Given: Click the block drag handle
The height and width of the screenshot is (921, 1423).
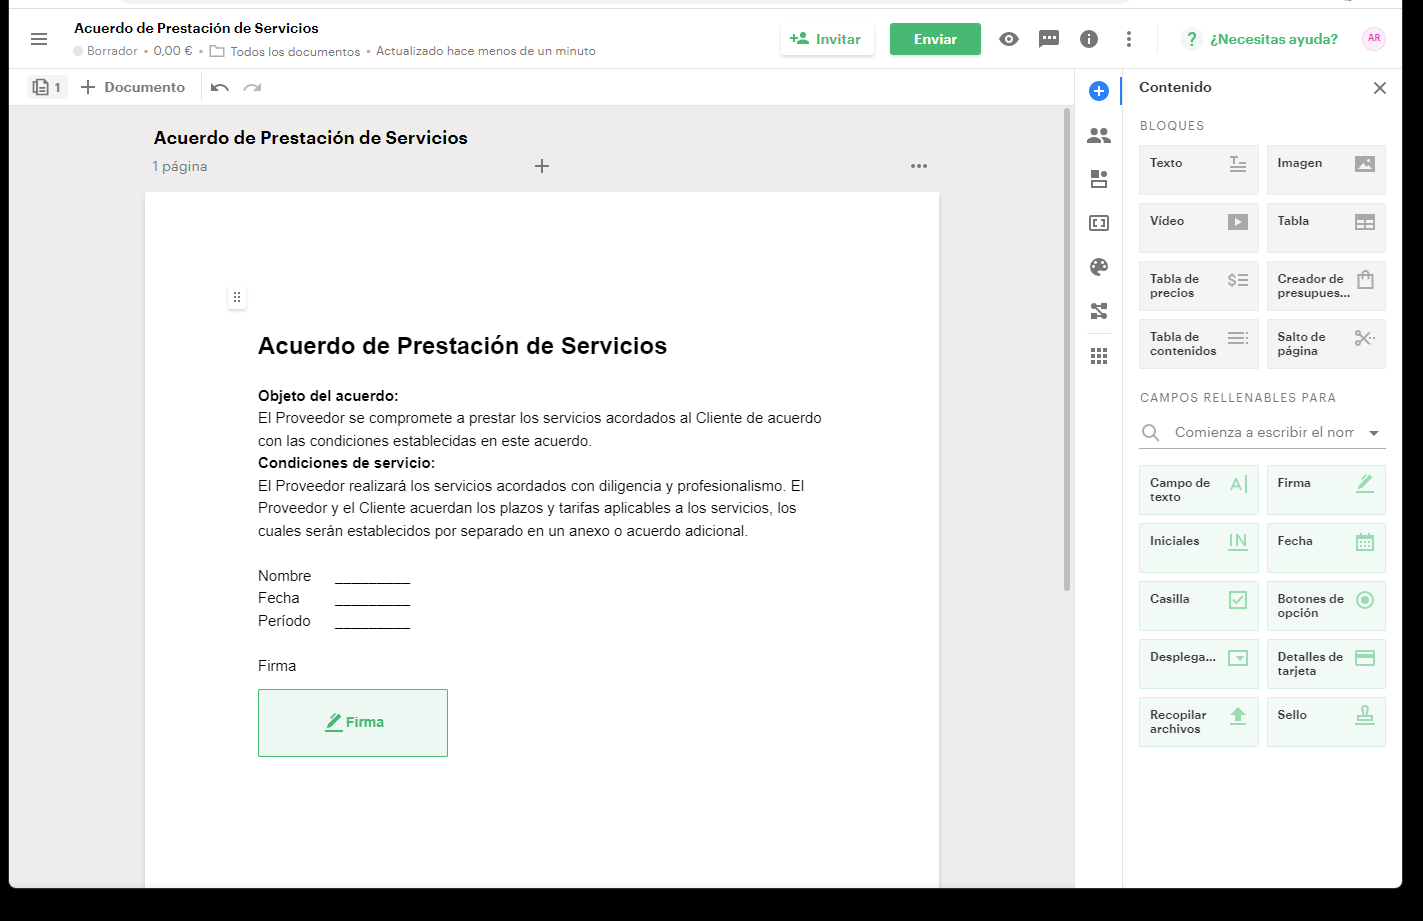Looking at the screenshot, I should [237, 297].
